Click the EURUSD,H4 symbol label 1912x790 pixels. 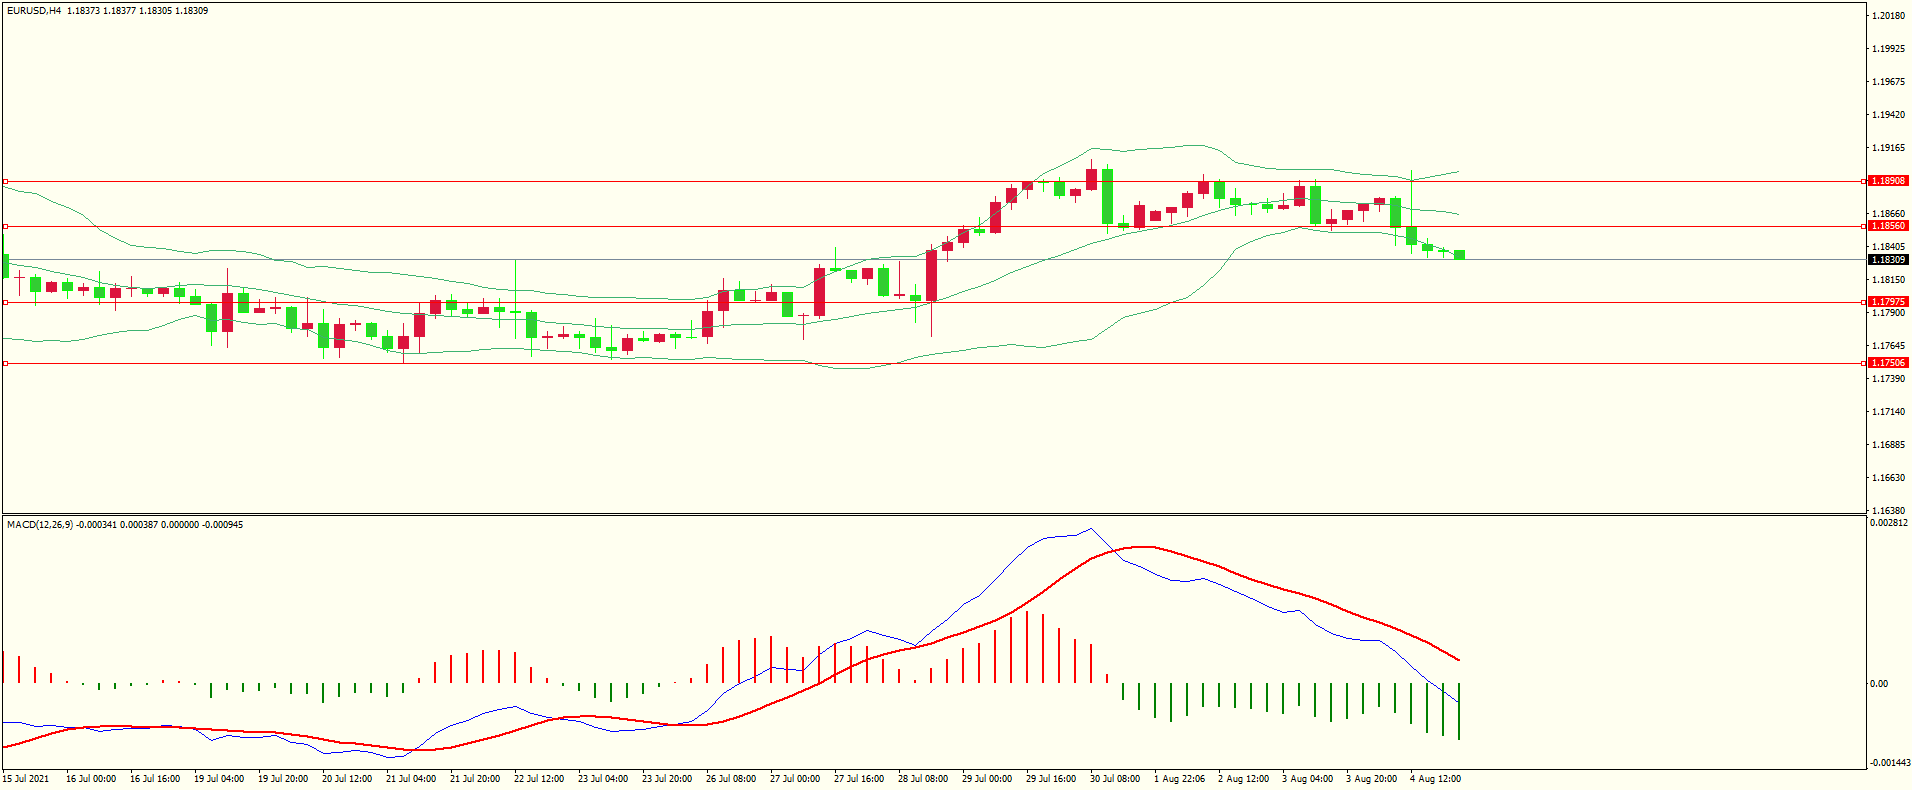coord(34,11)
